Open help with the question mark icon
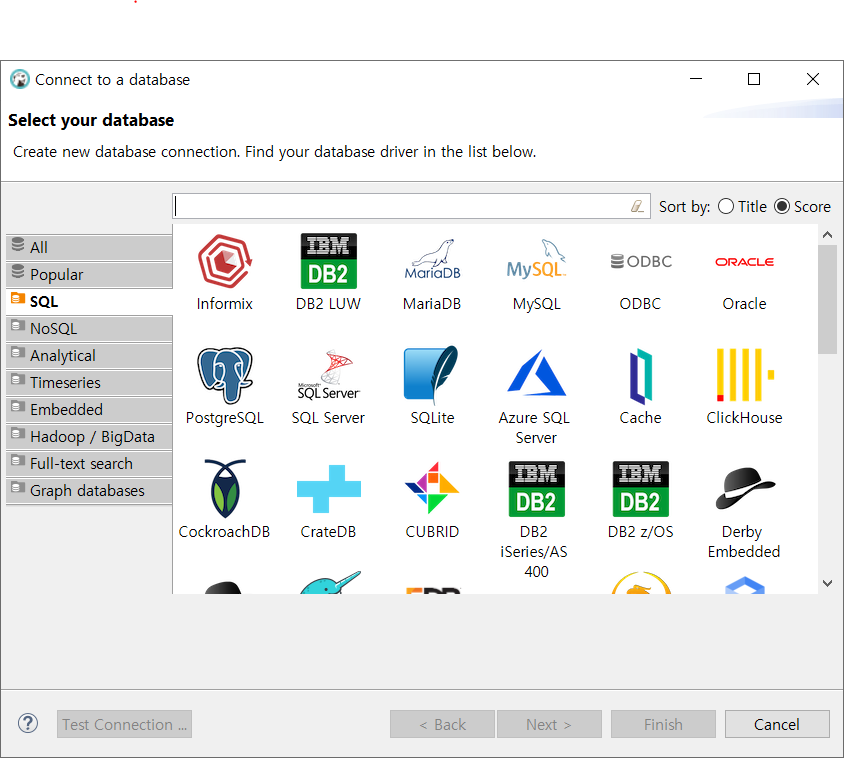844x758 pixels. pyautogui.click(x=28, y=723)
